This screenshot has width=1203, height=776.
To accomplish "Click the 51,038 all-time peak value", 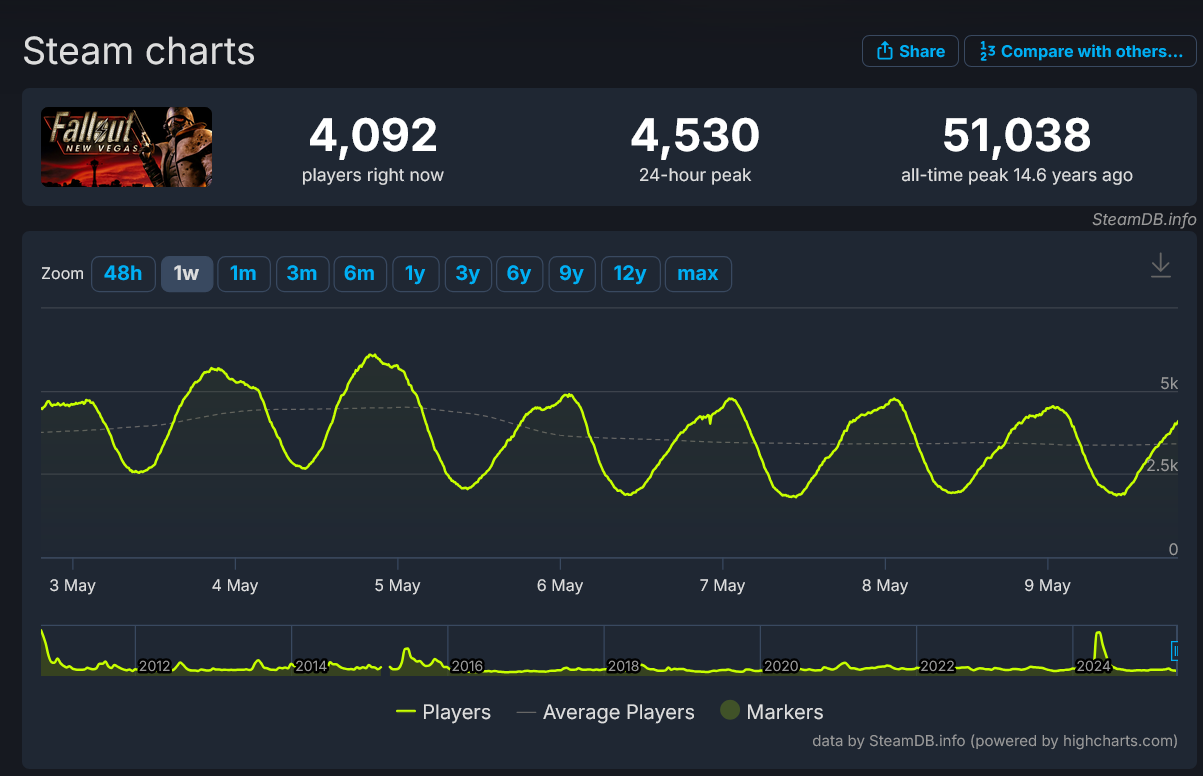I will coord(1017,135).
